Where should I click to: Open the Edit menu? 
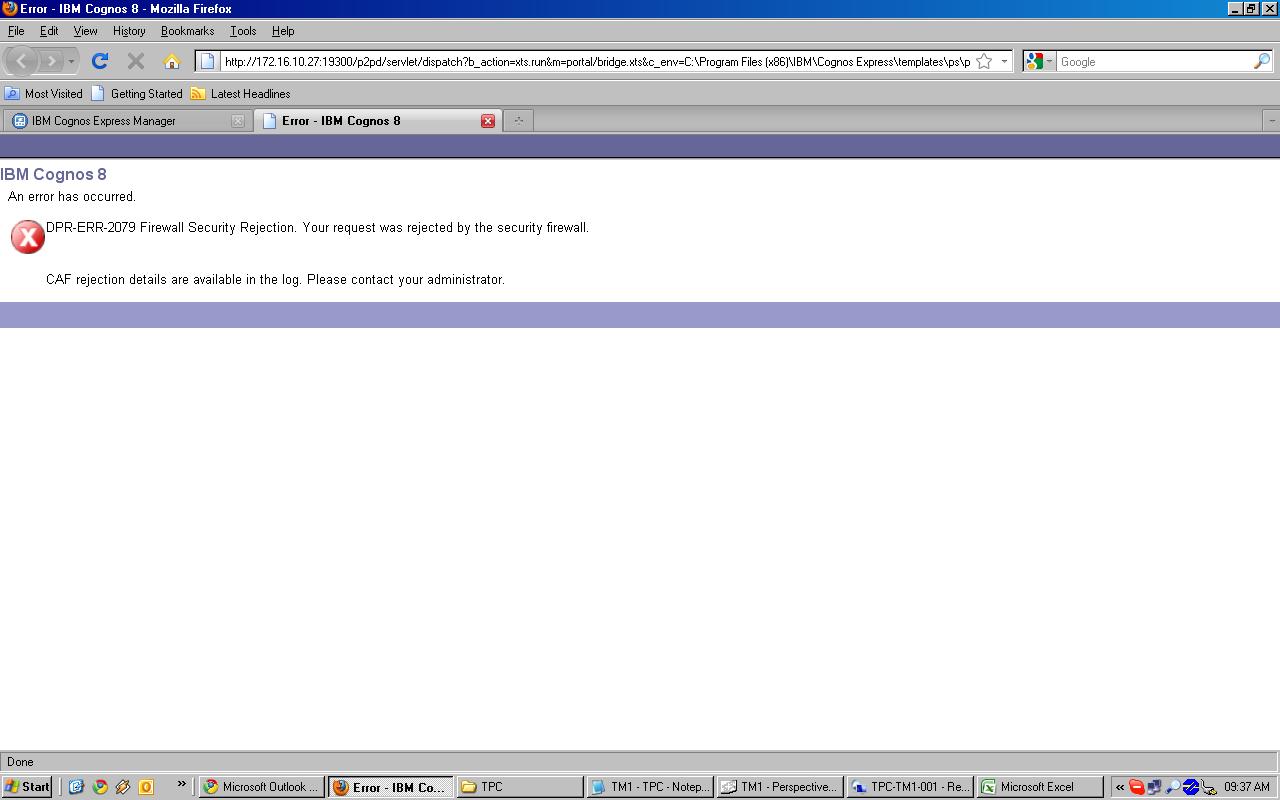[x=49, y=31]
